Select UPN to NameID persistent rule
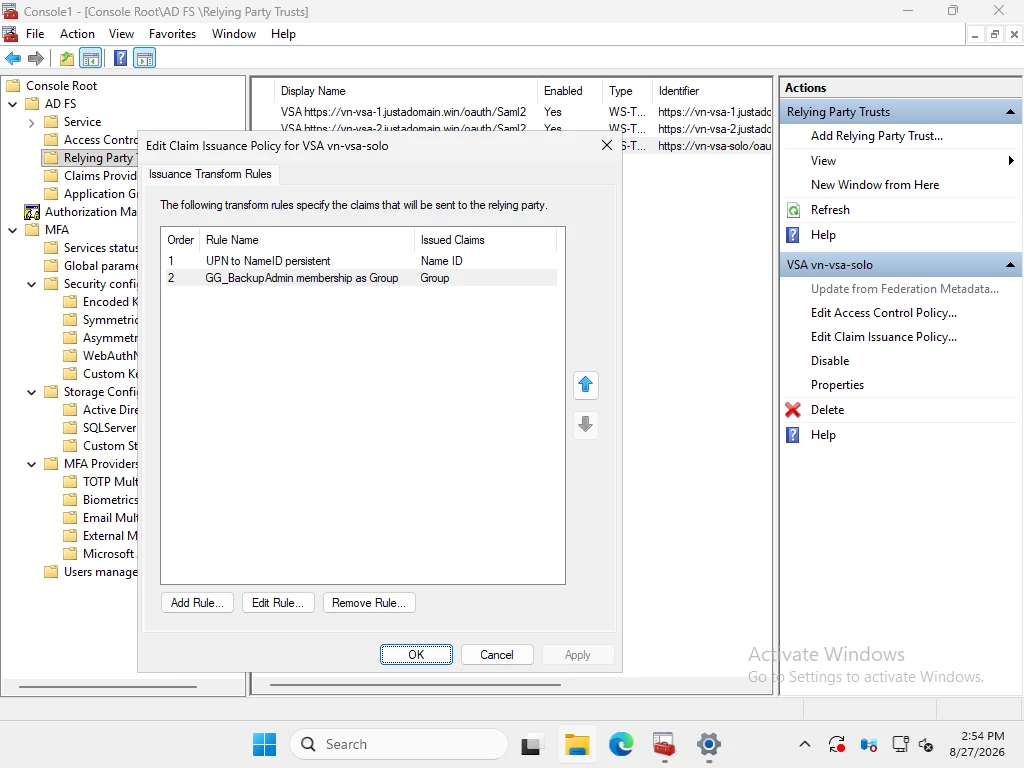1024x768 pixels. [x=361, y=261]
